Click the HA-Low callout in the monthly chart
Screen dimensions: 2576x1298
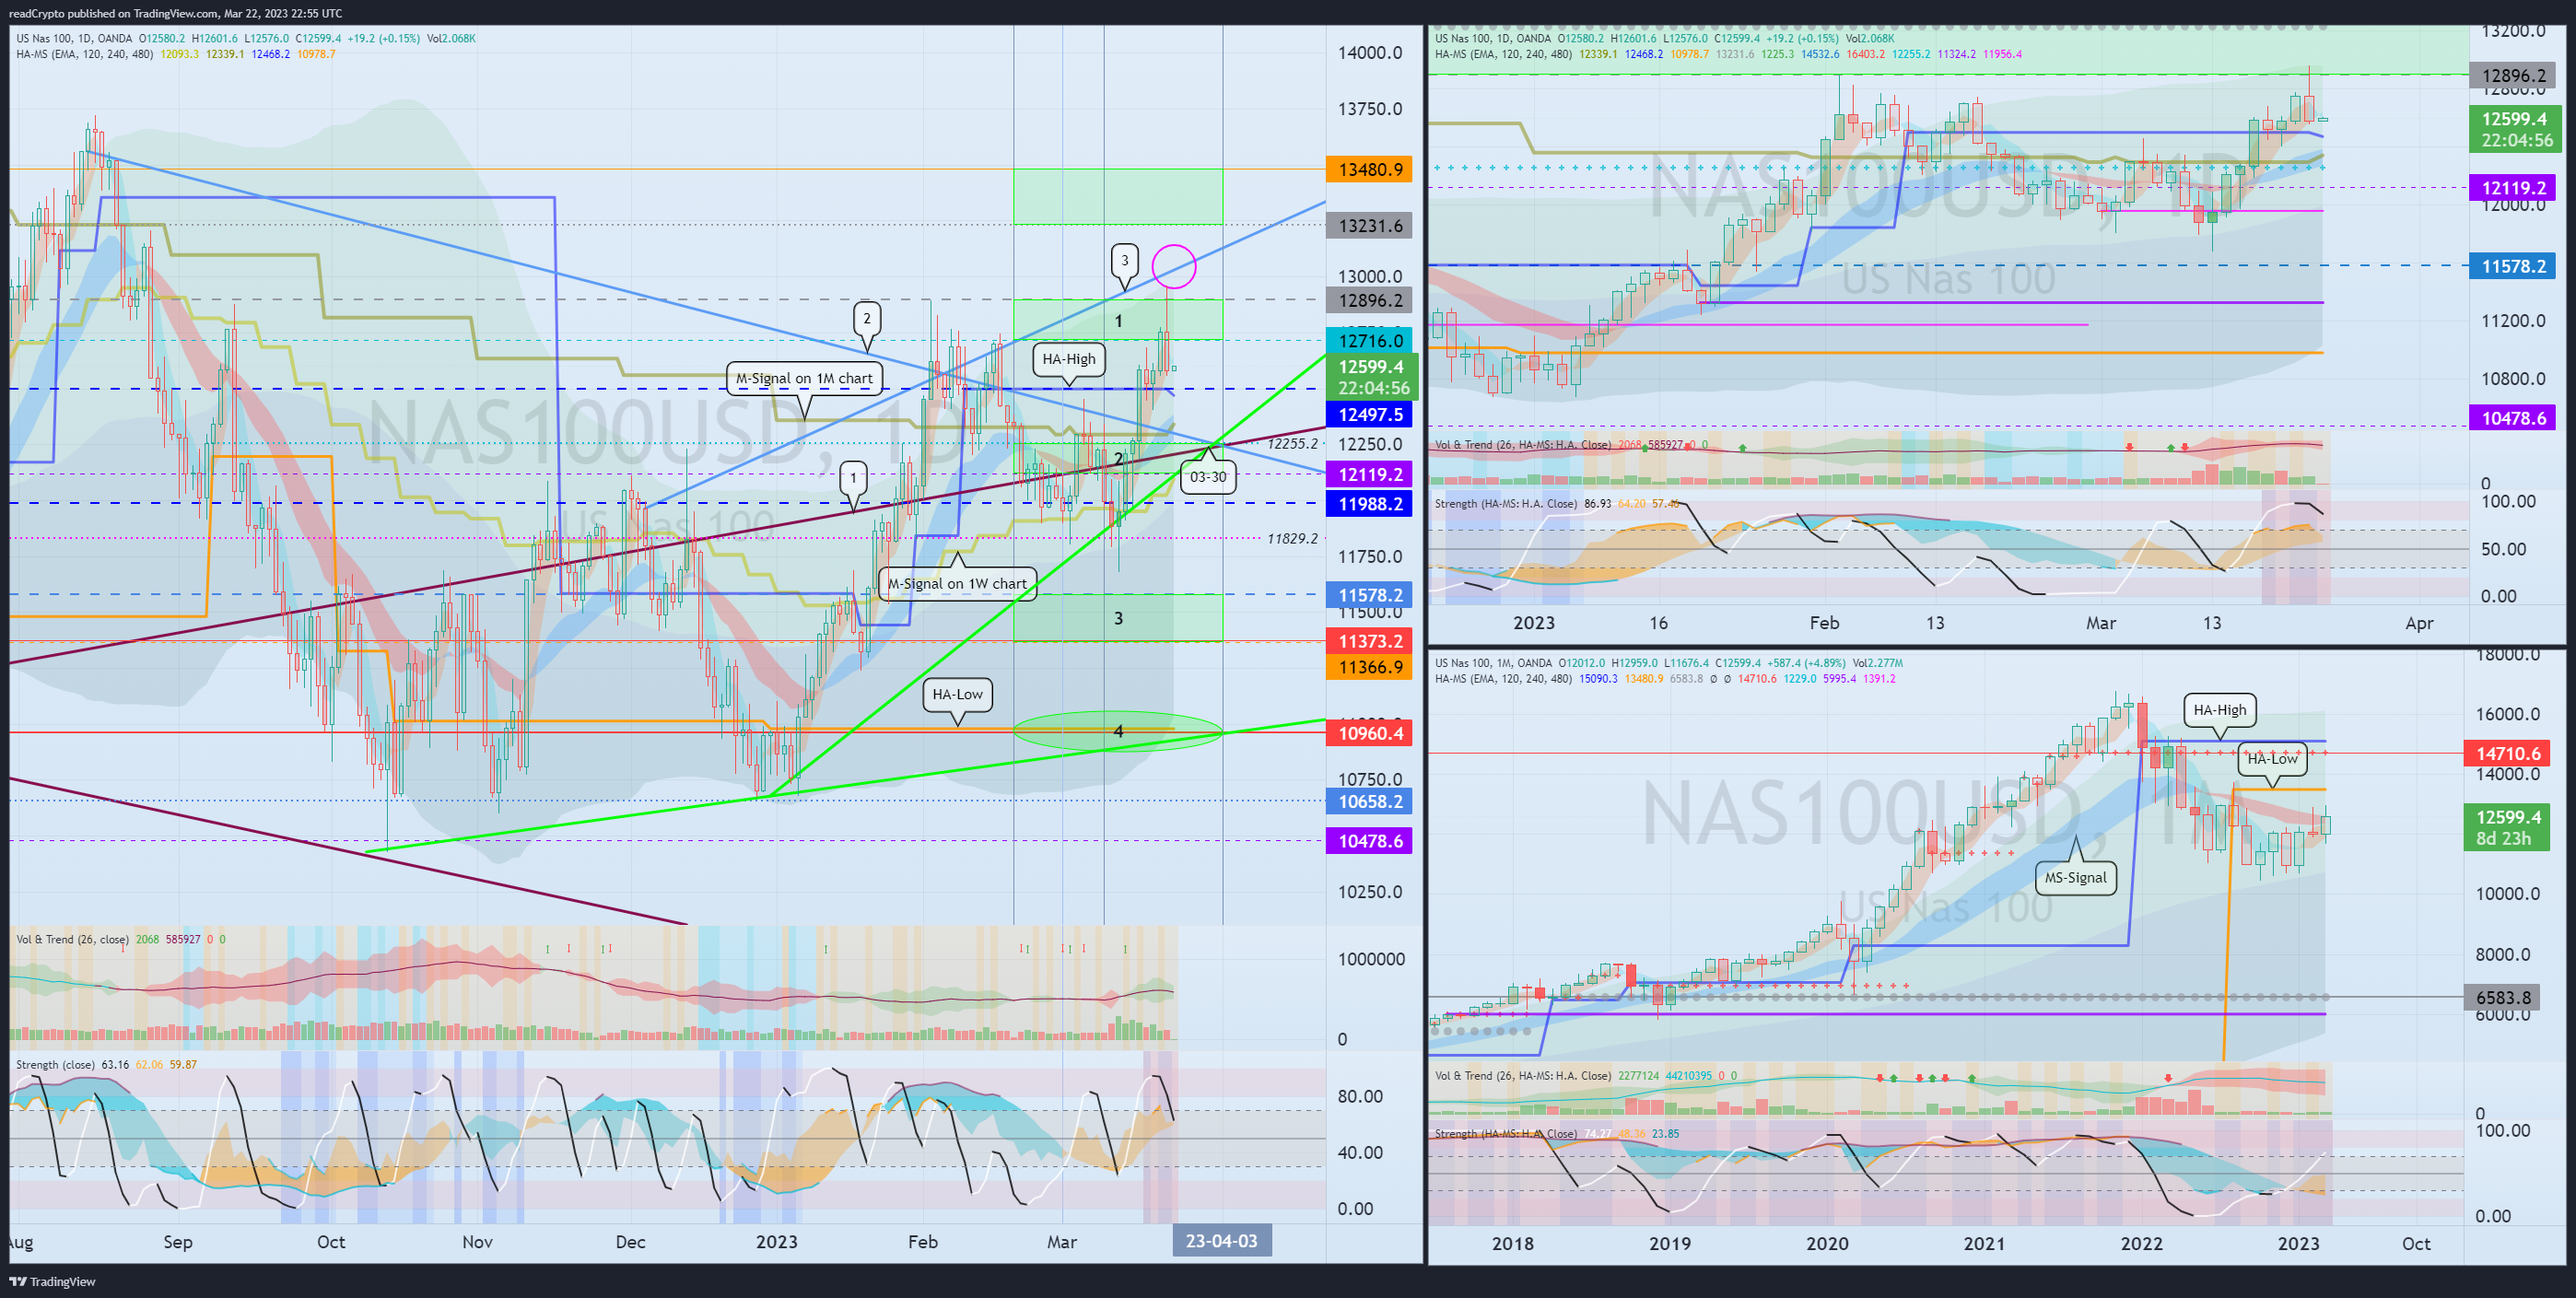pyautogui.click(x=2272, y=758)
